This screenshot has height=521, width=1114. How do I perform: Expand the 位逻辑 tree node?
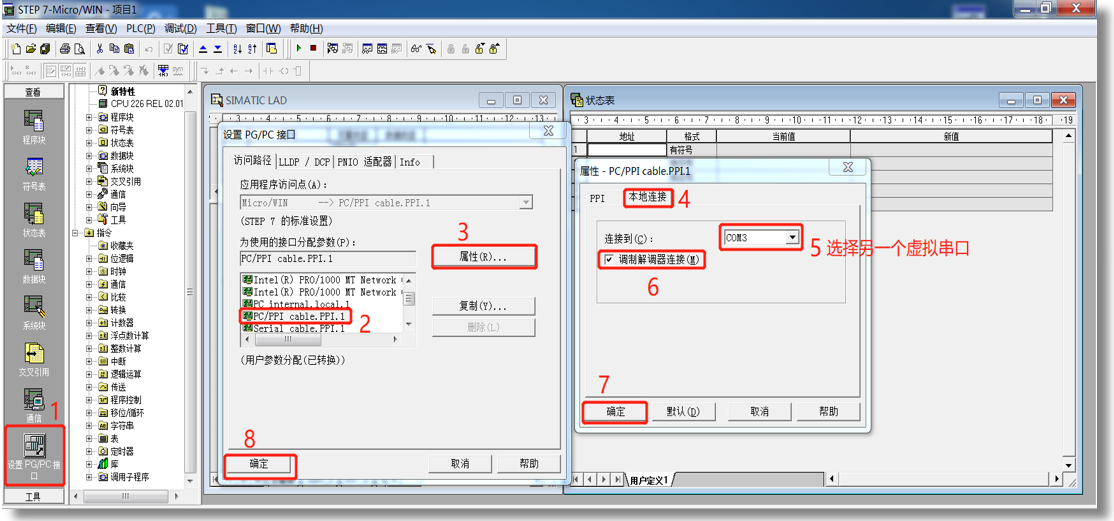click(x=89, y=258)
